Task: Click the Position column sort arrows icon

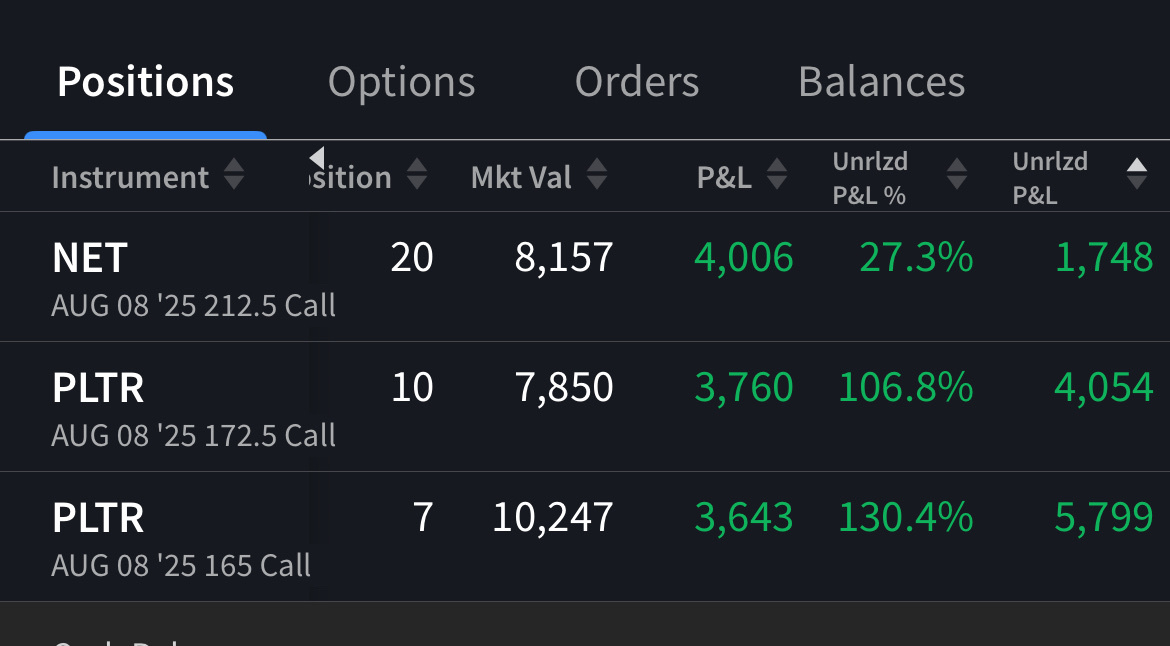Action: coord(417,177)
